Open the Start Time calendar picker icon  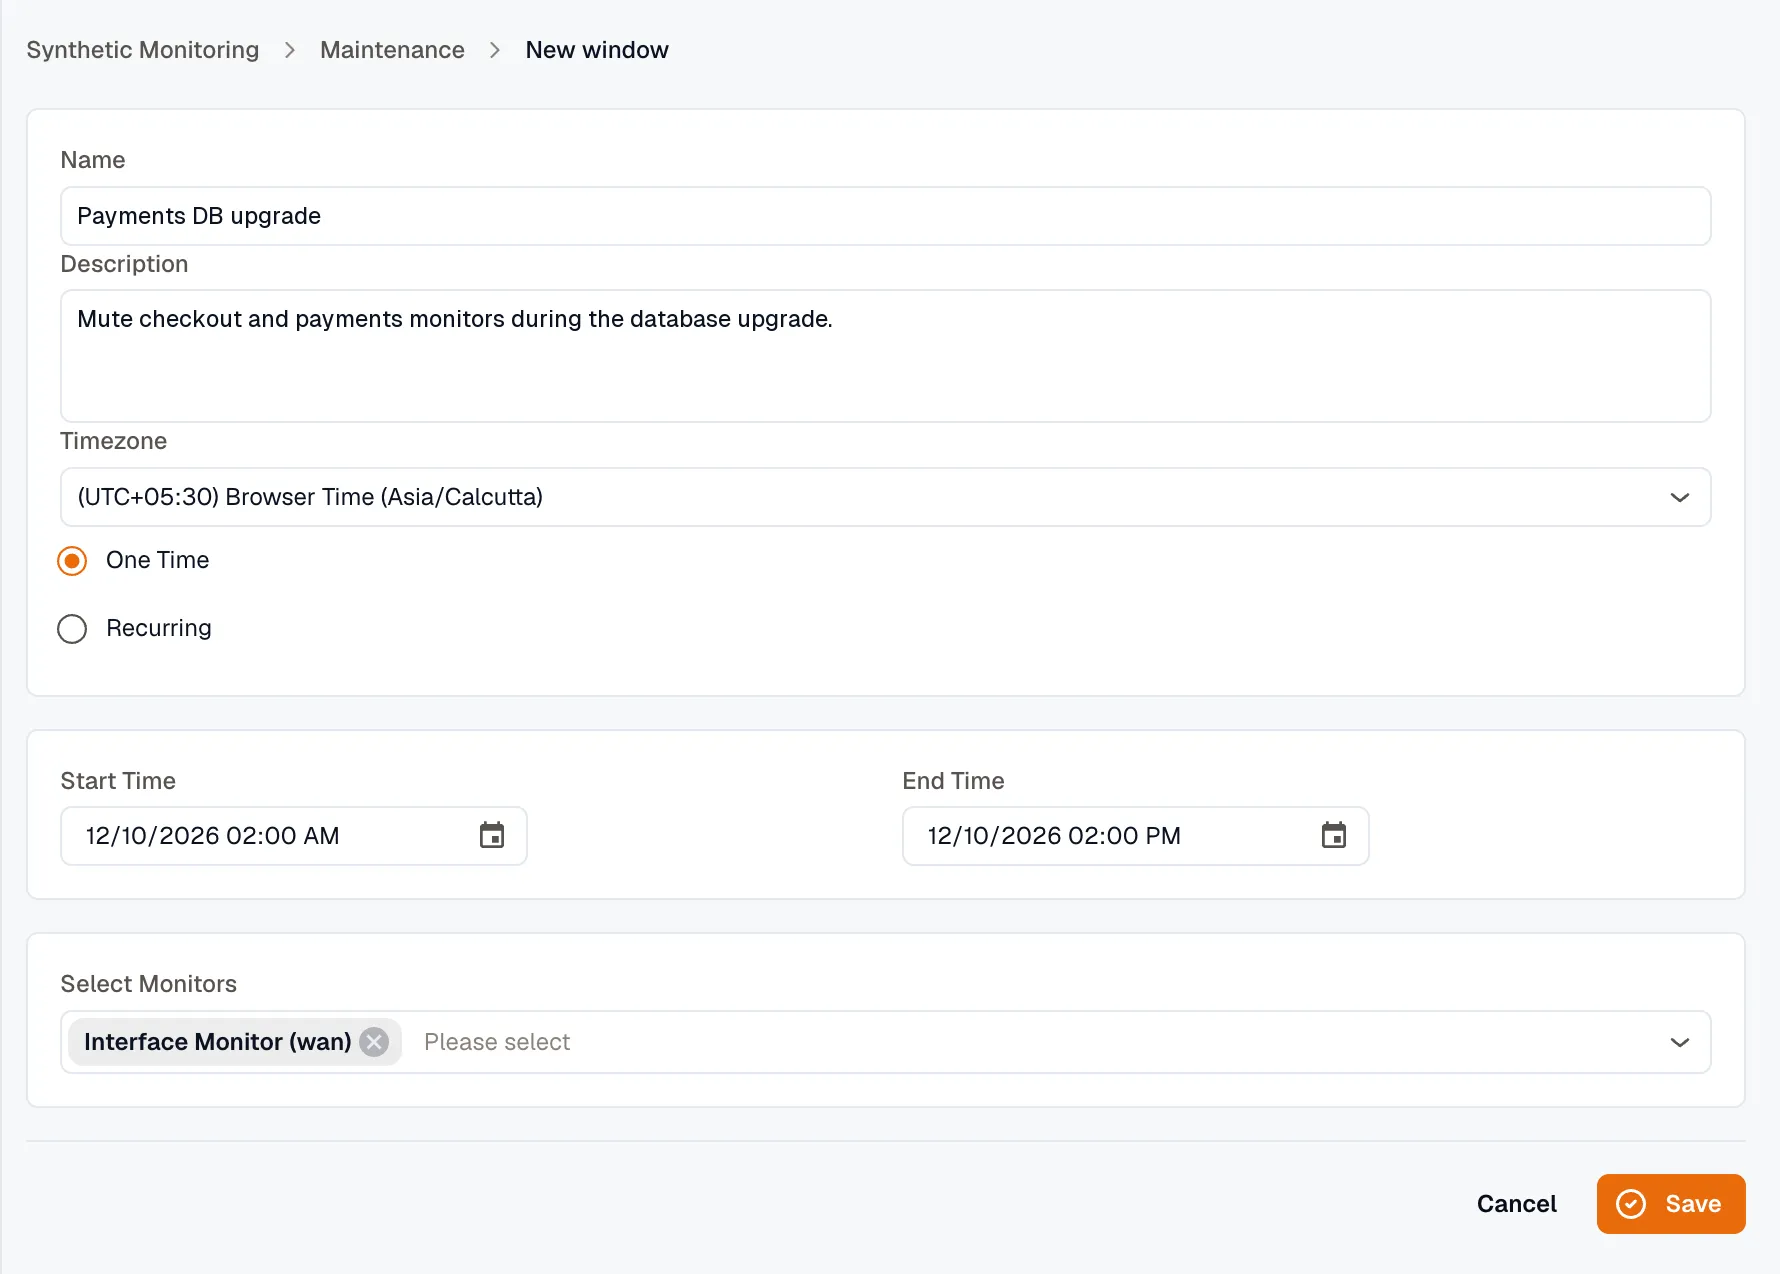[492, 835]
